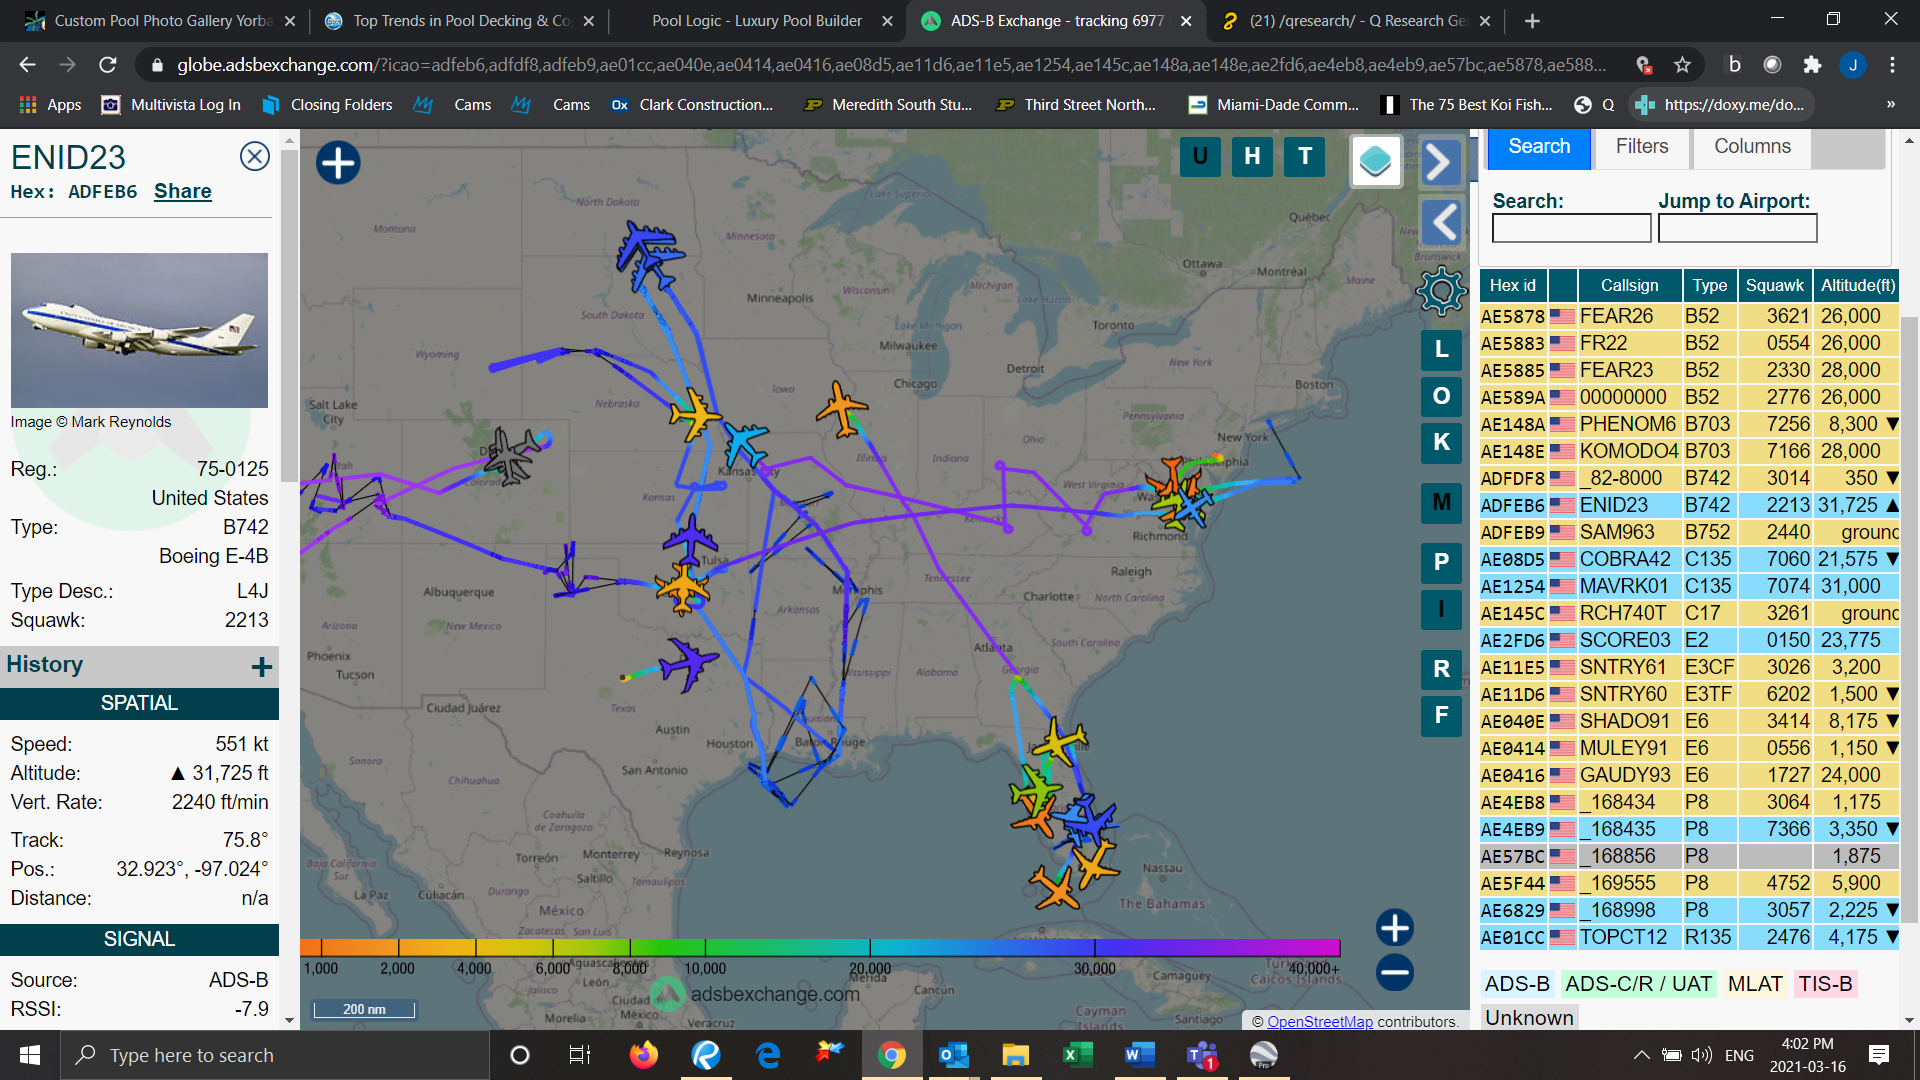Toggle the M map button
Viewport: 1920px width, 1080px height.
[x=1441, y=502]
